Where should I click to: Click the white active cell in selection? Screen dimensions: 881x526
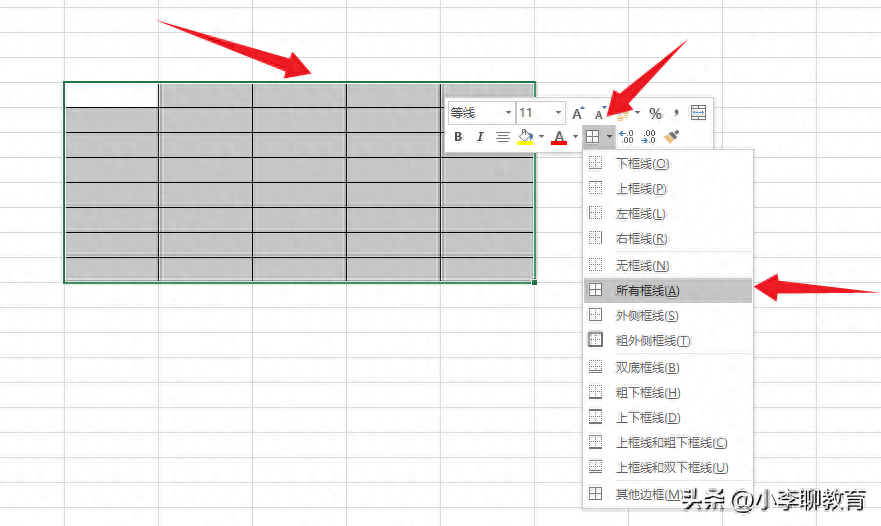112,95
